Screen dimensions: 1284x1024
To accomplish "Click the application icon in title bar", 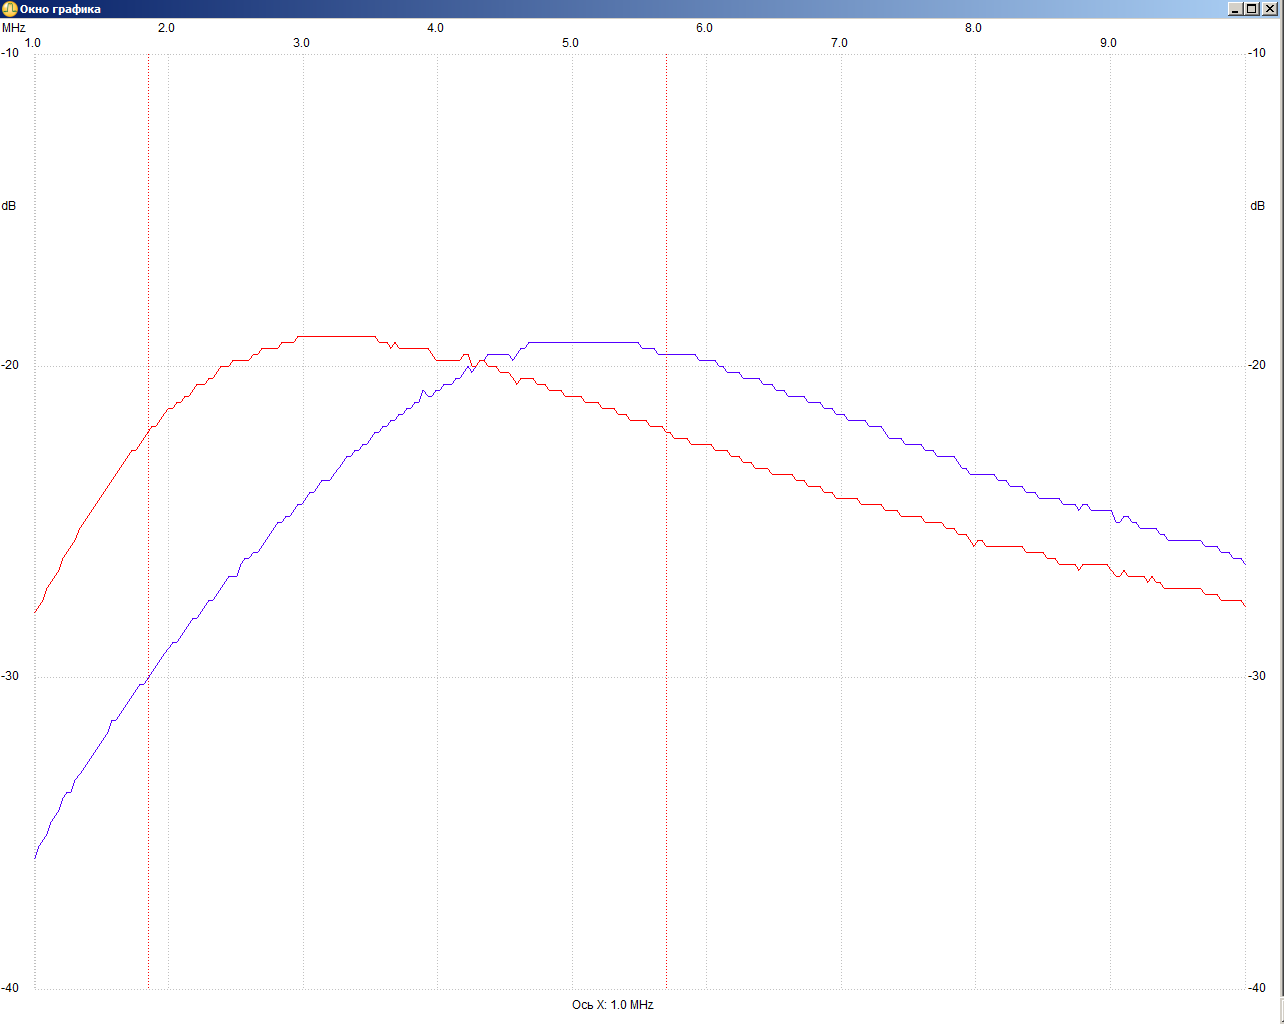I will (x=10, y=9).
